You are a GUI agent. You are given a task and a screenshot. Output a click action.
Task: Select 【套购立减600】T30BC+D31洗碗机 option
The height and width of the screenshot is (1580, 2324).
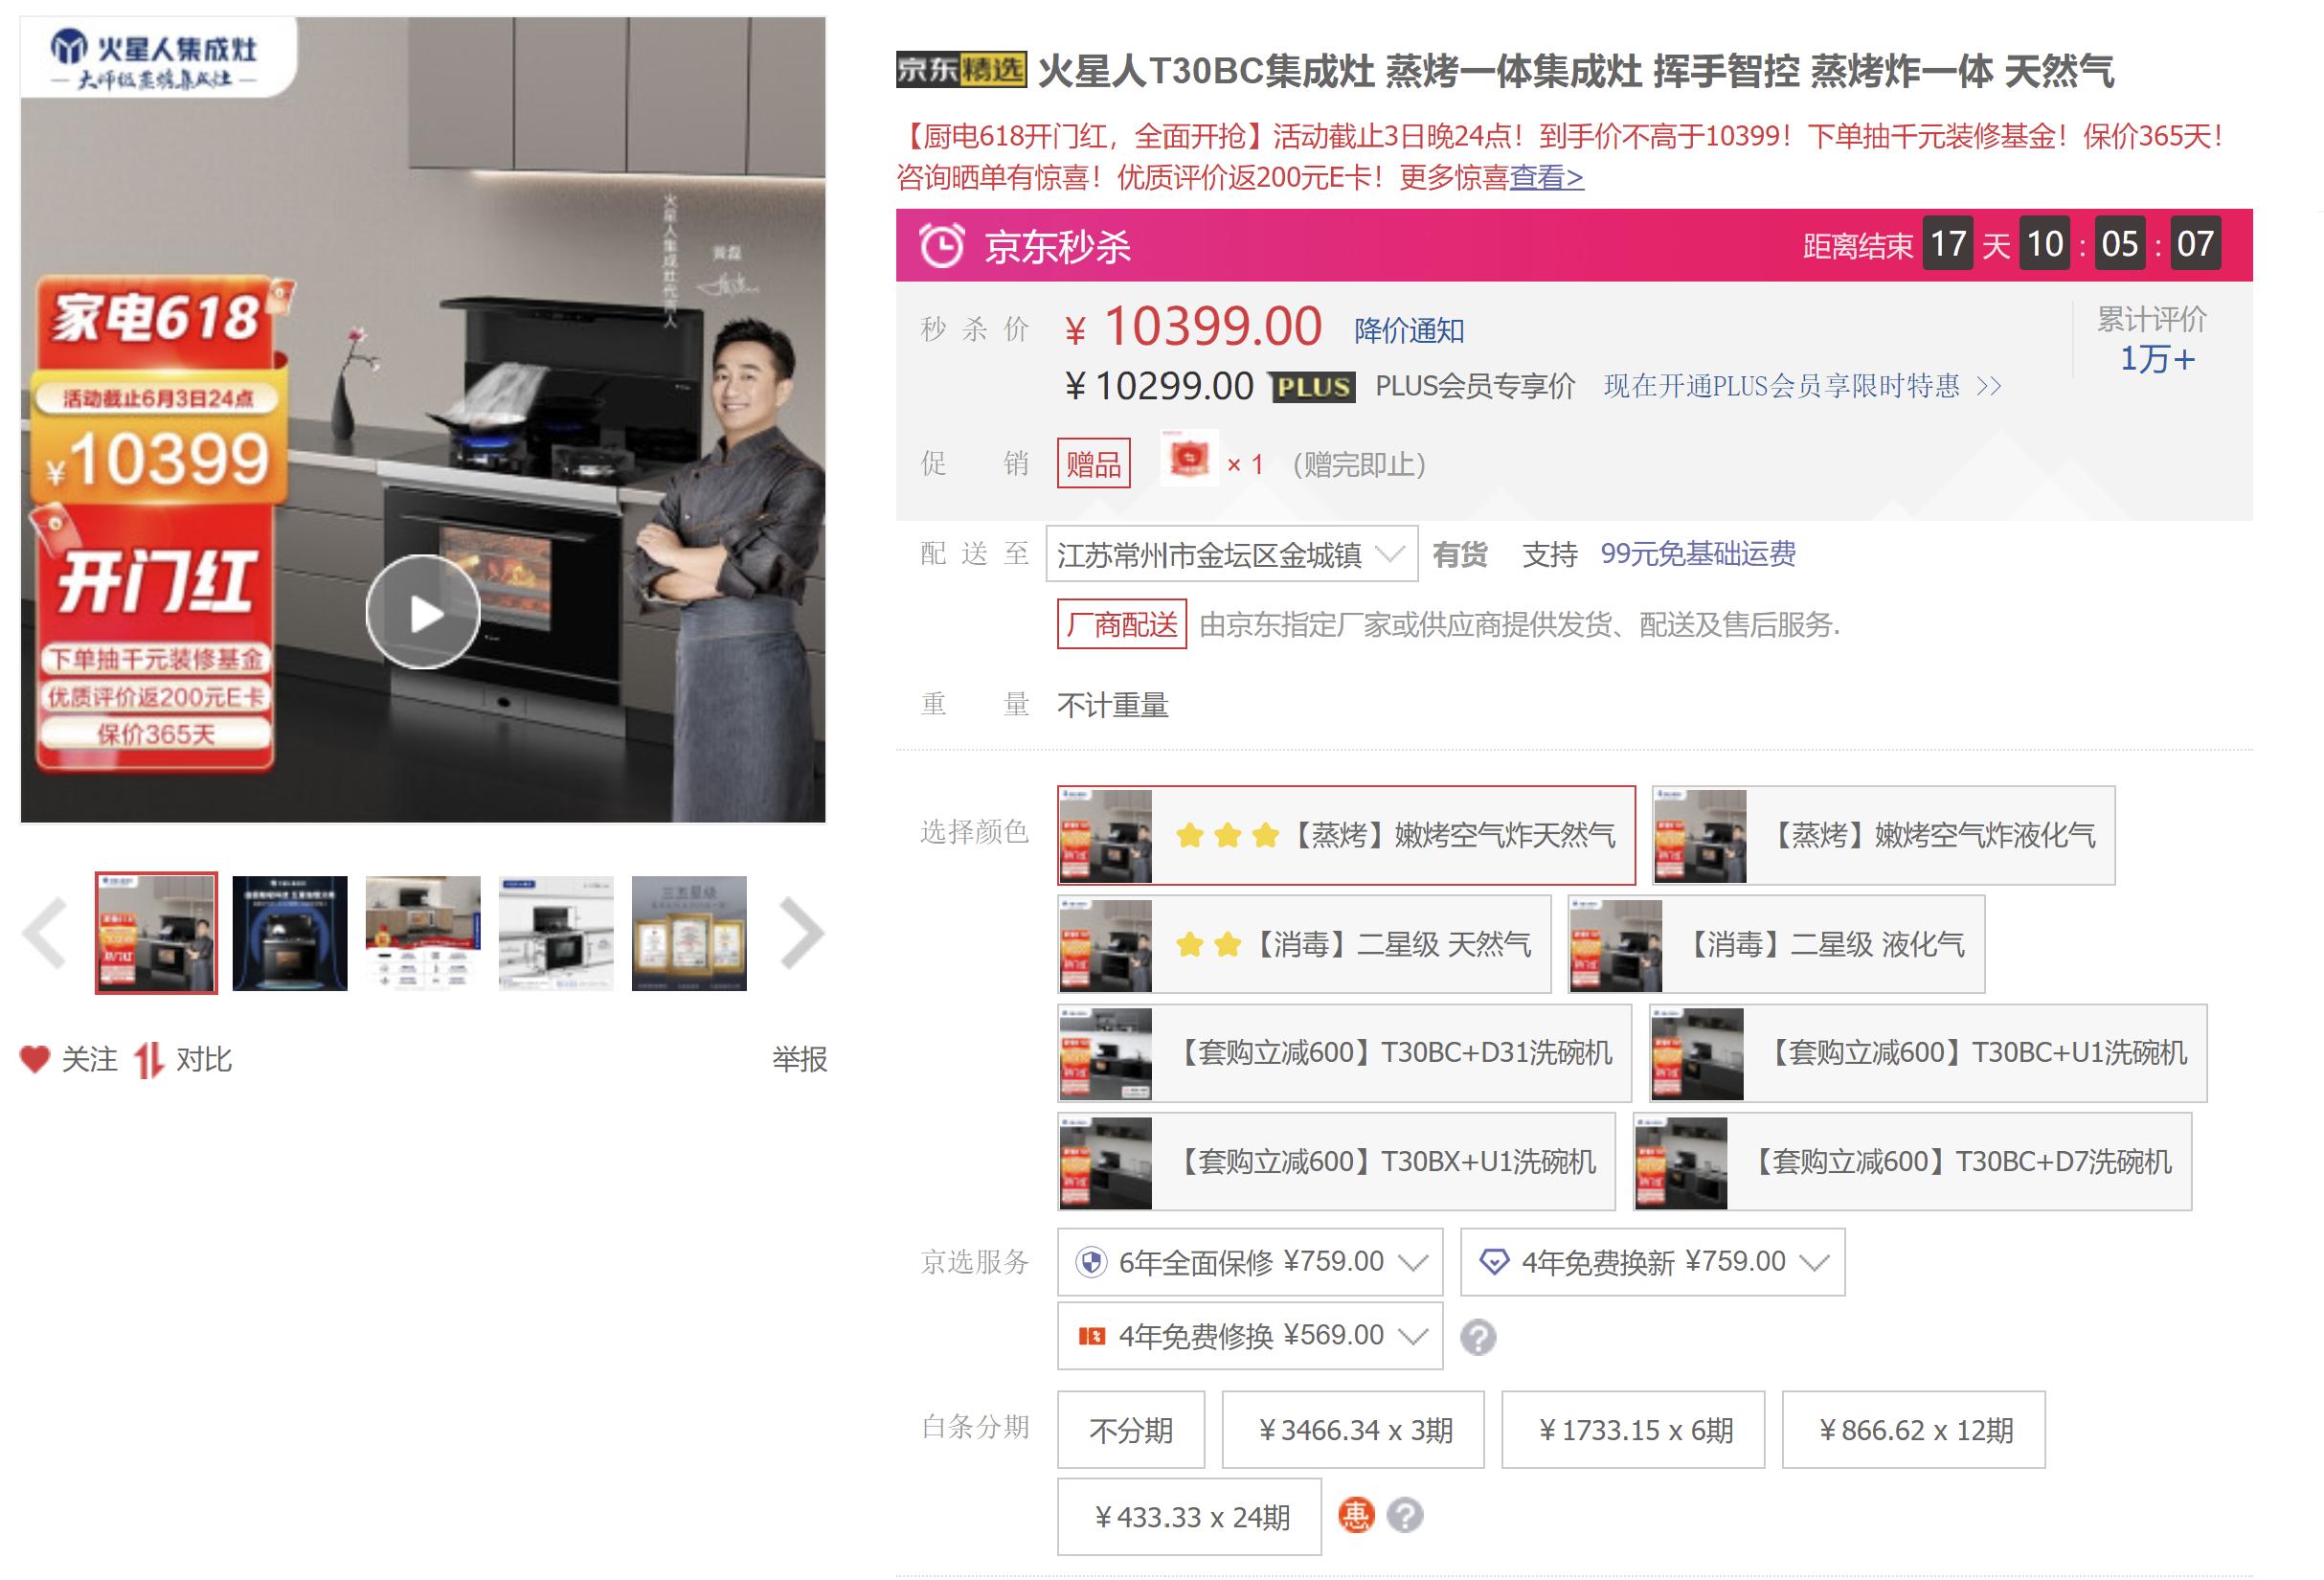[x=1344, y=1054]
